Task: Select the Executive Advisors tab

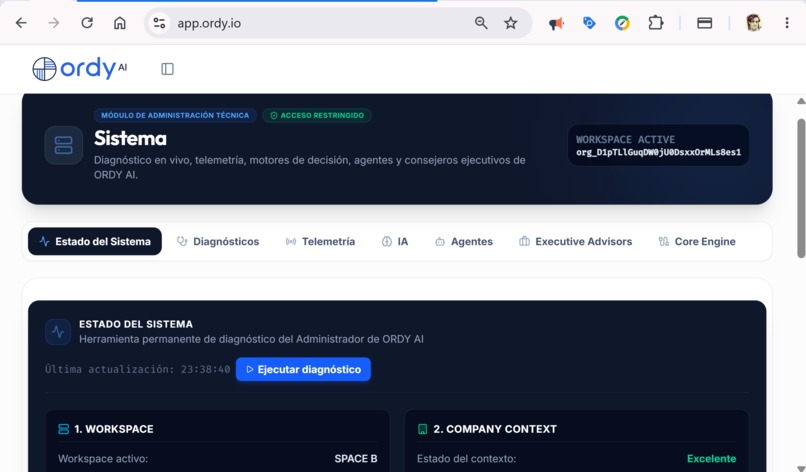Action: (576, 241)
